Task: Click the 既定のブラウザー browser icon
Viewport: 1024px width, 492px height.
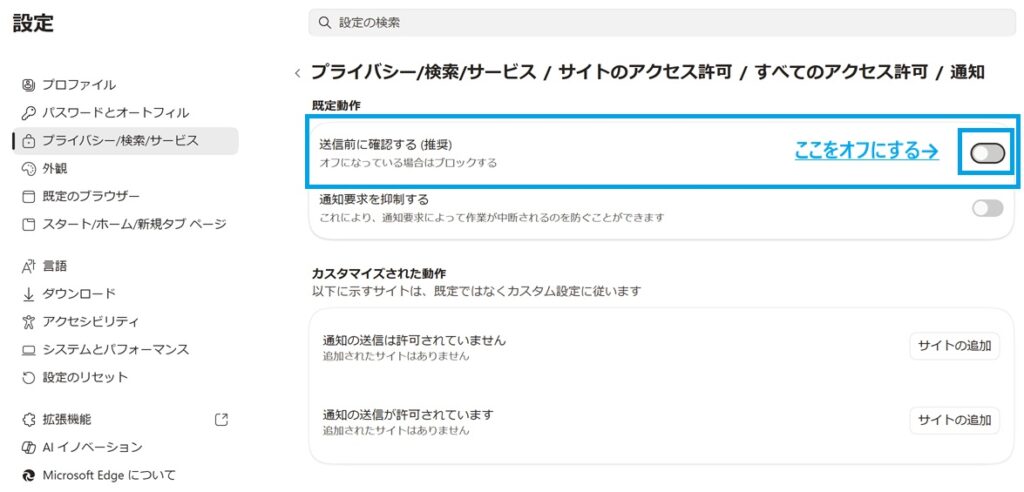Action: coord(28,197)
